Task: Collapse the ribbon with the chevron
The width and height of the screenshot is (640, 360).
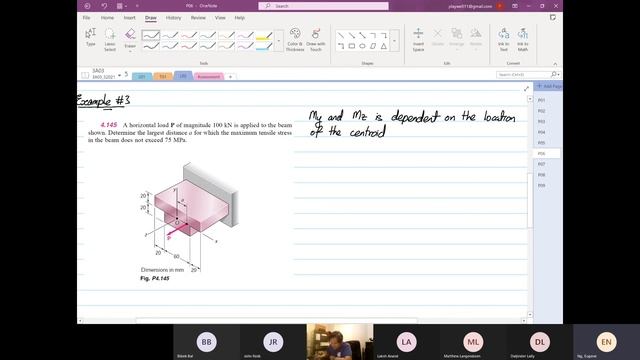Action: click(x=555, y=64)
